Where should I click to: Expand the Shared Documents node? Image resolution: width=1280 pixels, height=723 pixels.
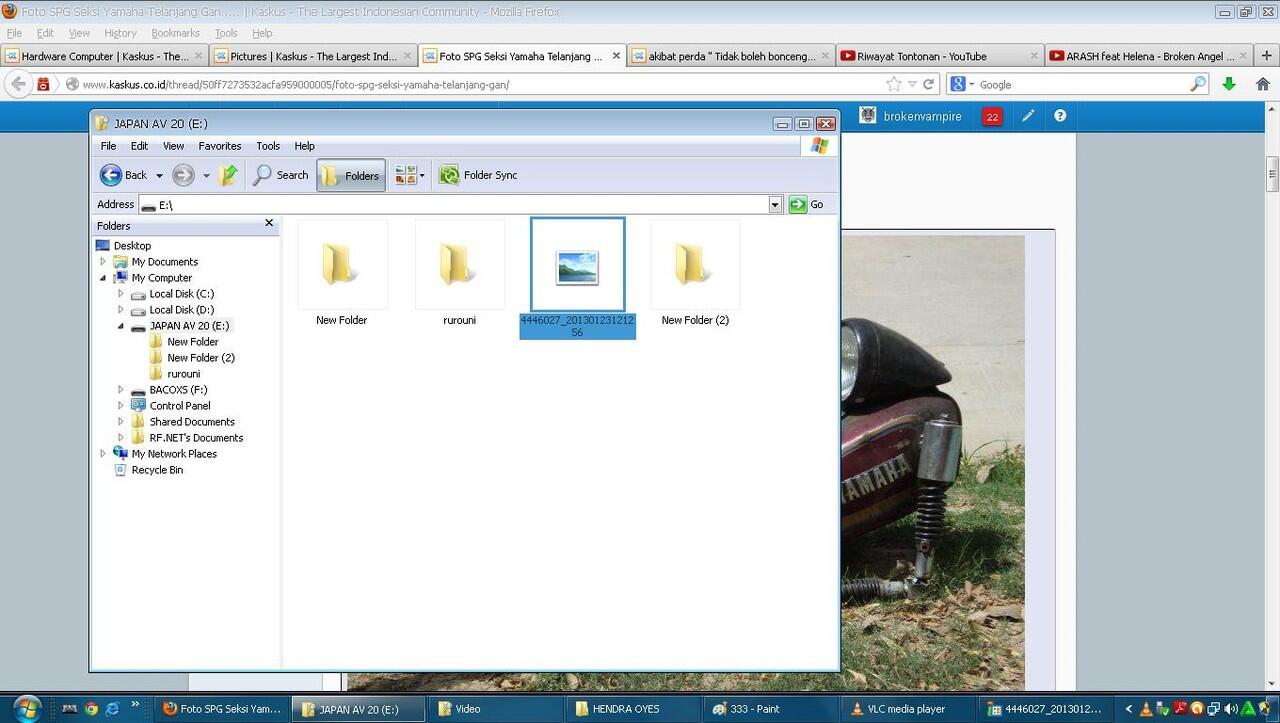(x=120, y=422)
